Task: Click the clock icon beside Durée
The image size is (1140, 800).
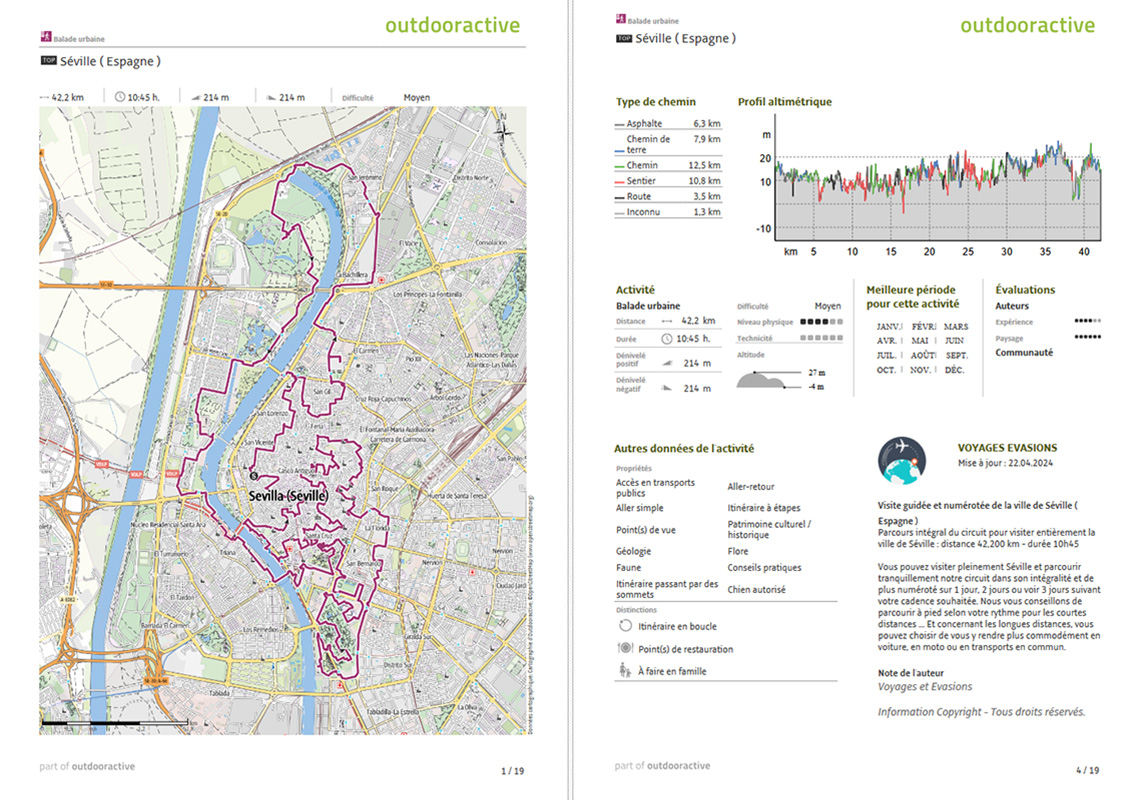Action: [667, 339]
